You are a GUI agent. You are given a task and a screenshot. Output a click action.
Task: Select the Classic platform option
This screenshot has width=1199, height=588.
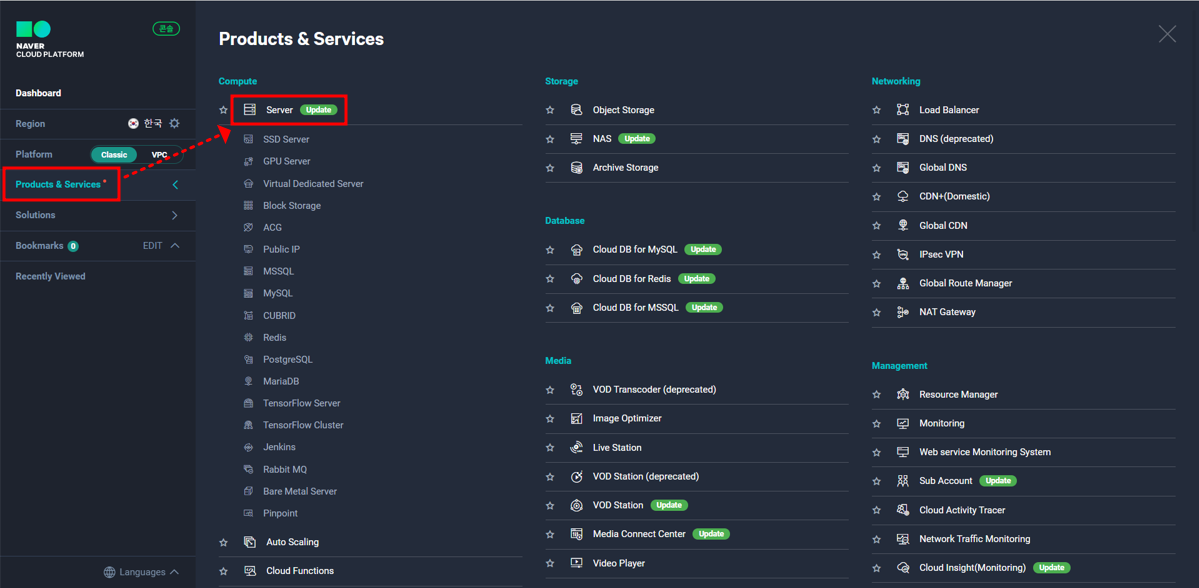(x=114, y=154)
